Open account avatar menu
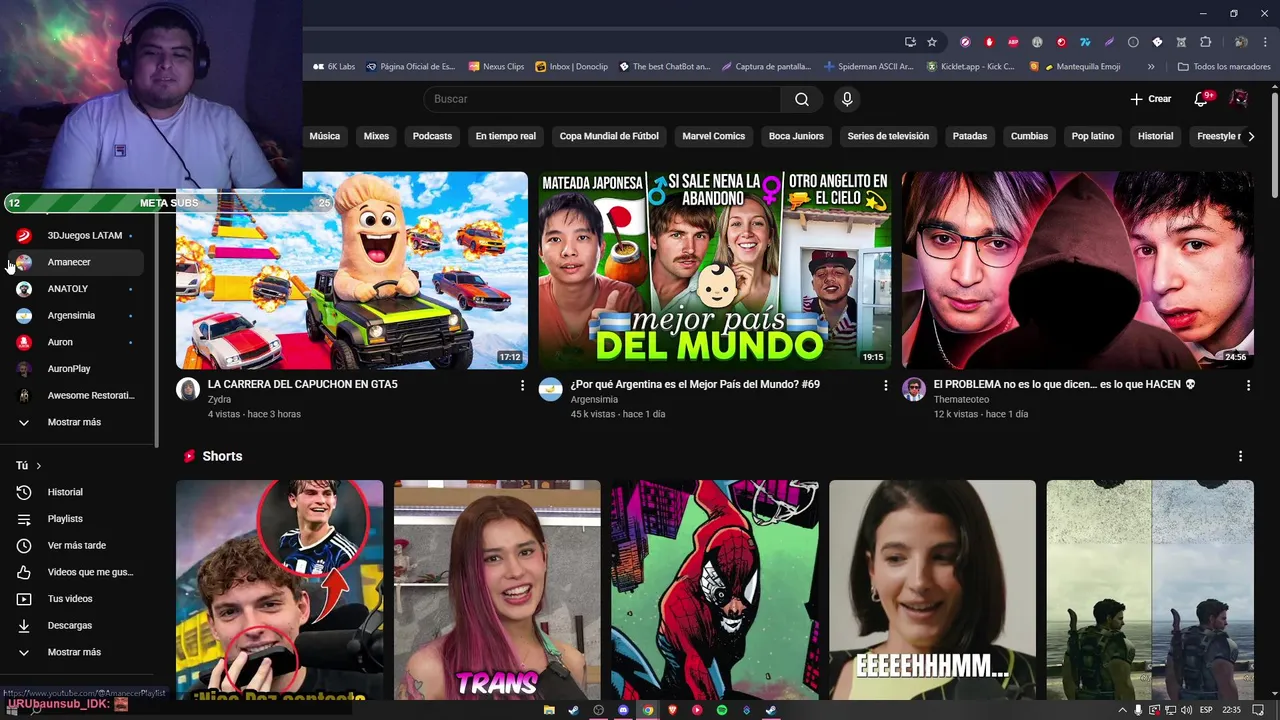Image resolution: width=1280 pixels, height=720 pixels. tap(1239, 99)
